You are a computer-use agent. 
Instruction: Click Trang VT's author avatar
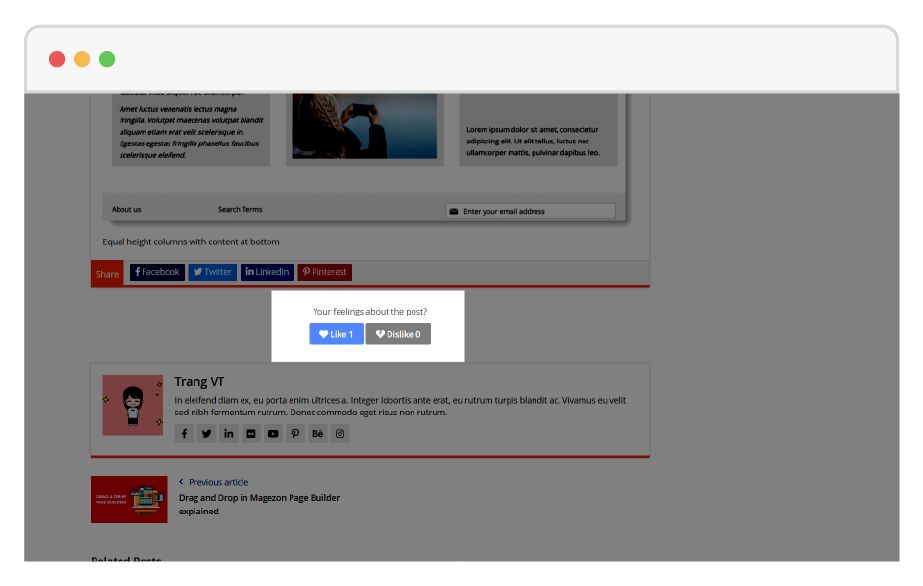[x=132, y=405]
